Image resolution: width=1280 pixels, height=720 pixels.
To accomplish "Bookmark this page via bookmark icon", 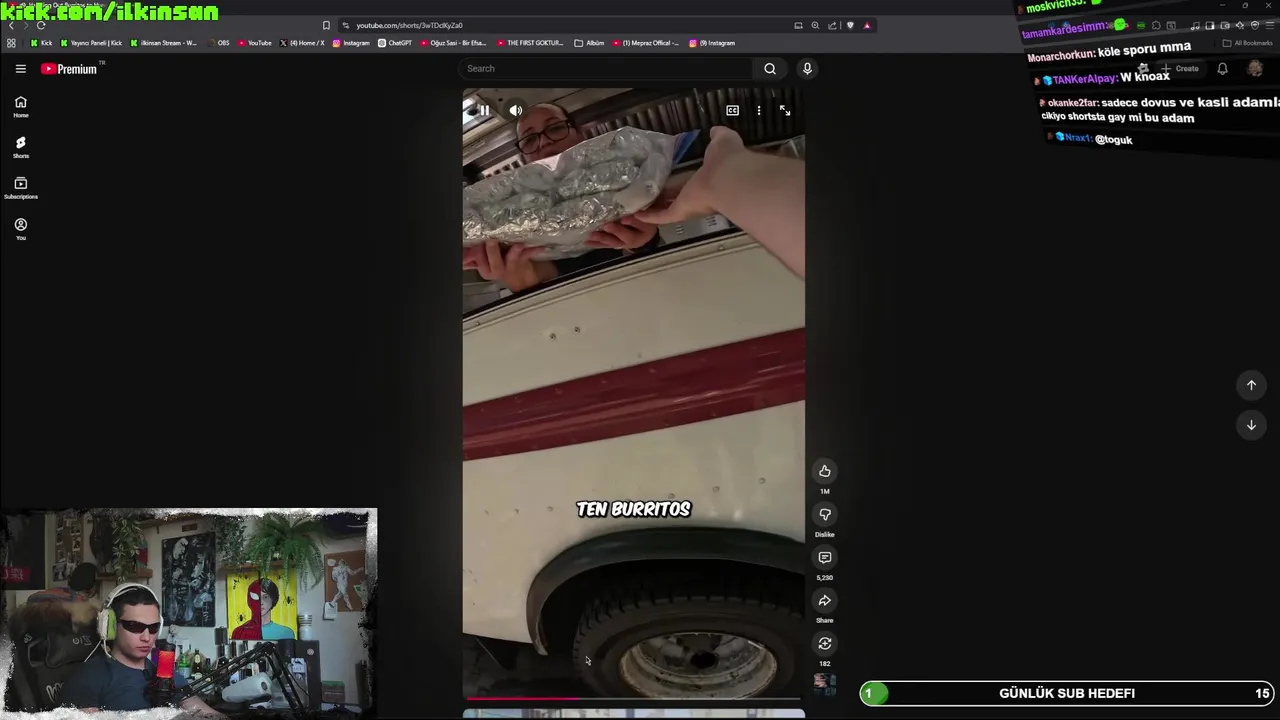I will click(326, 25).
